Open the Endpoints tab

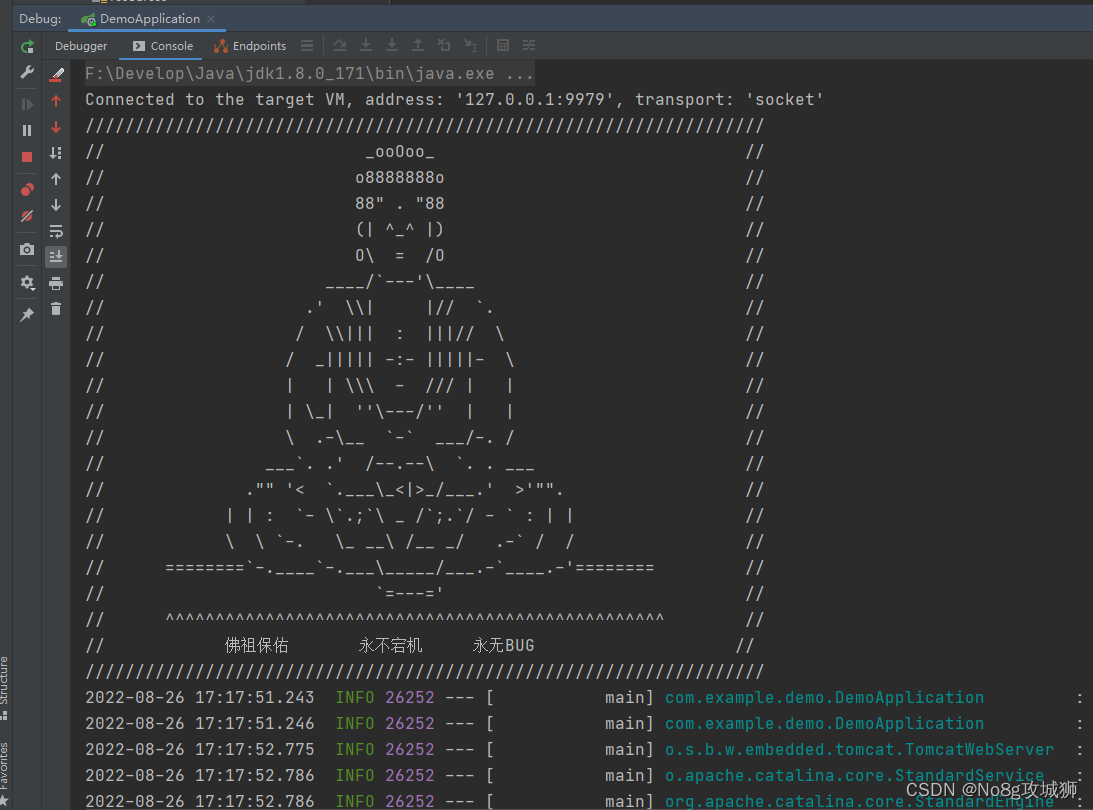tap(250, 46)
